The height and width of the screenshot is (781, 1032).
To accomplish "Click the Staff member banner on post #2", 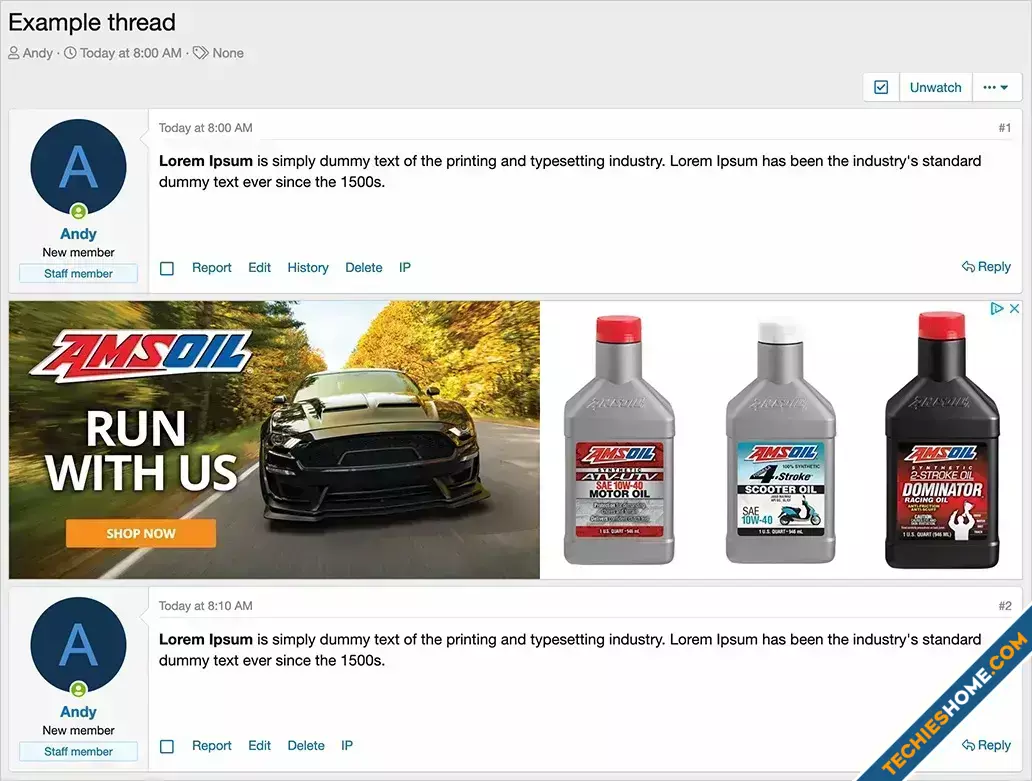I will [78, 751].
